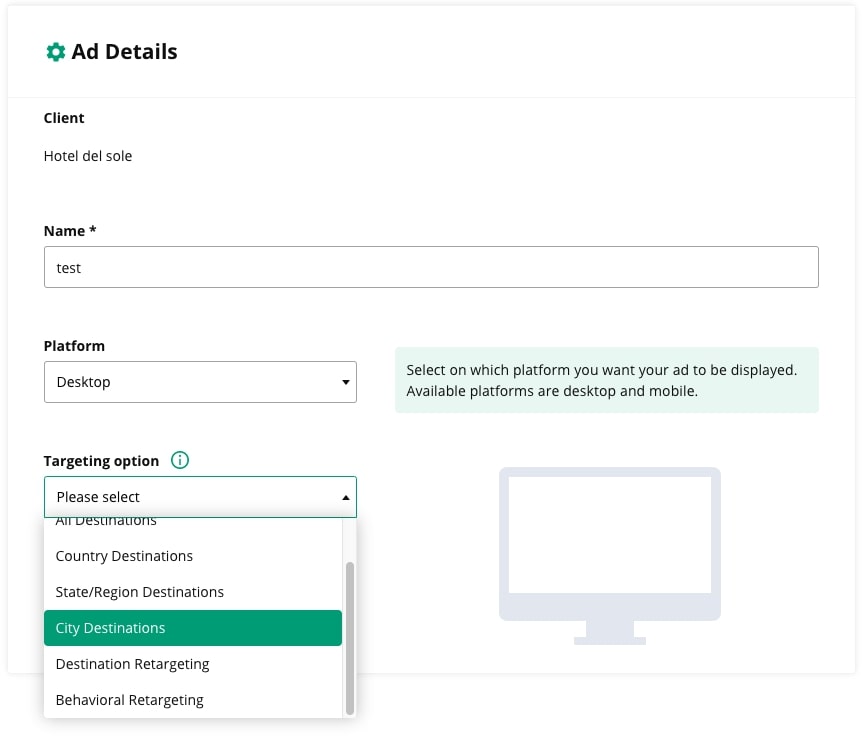The image size is (867, 747).
Task: Select the partially visible All Destinations option
Action: pyautogui.click(x=106, y=522)
